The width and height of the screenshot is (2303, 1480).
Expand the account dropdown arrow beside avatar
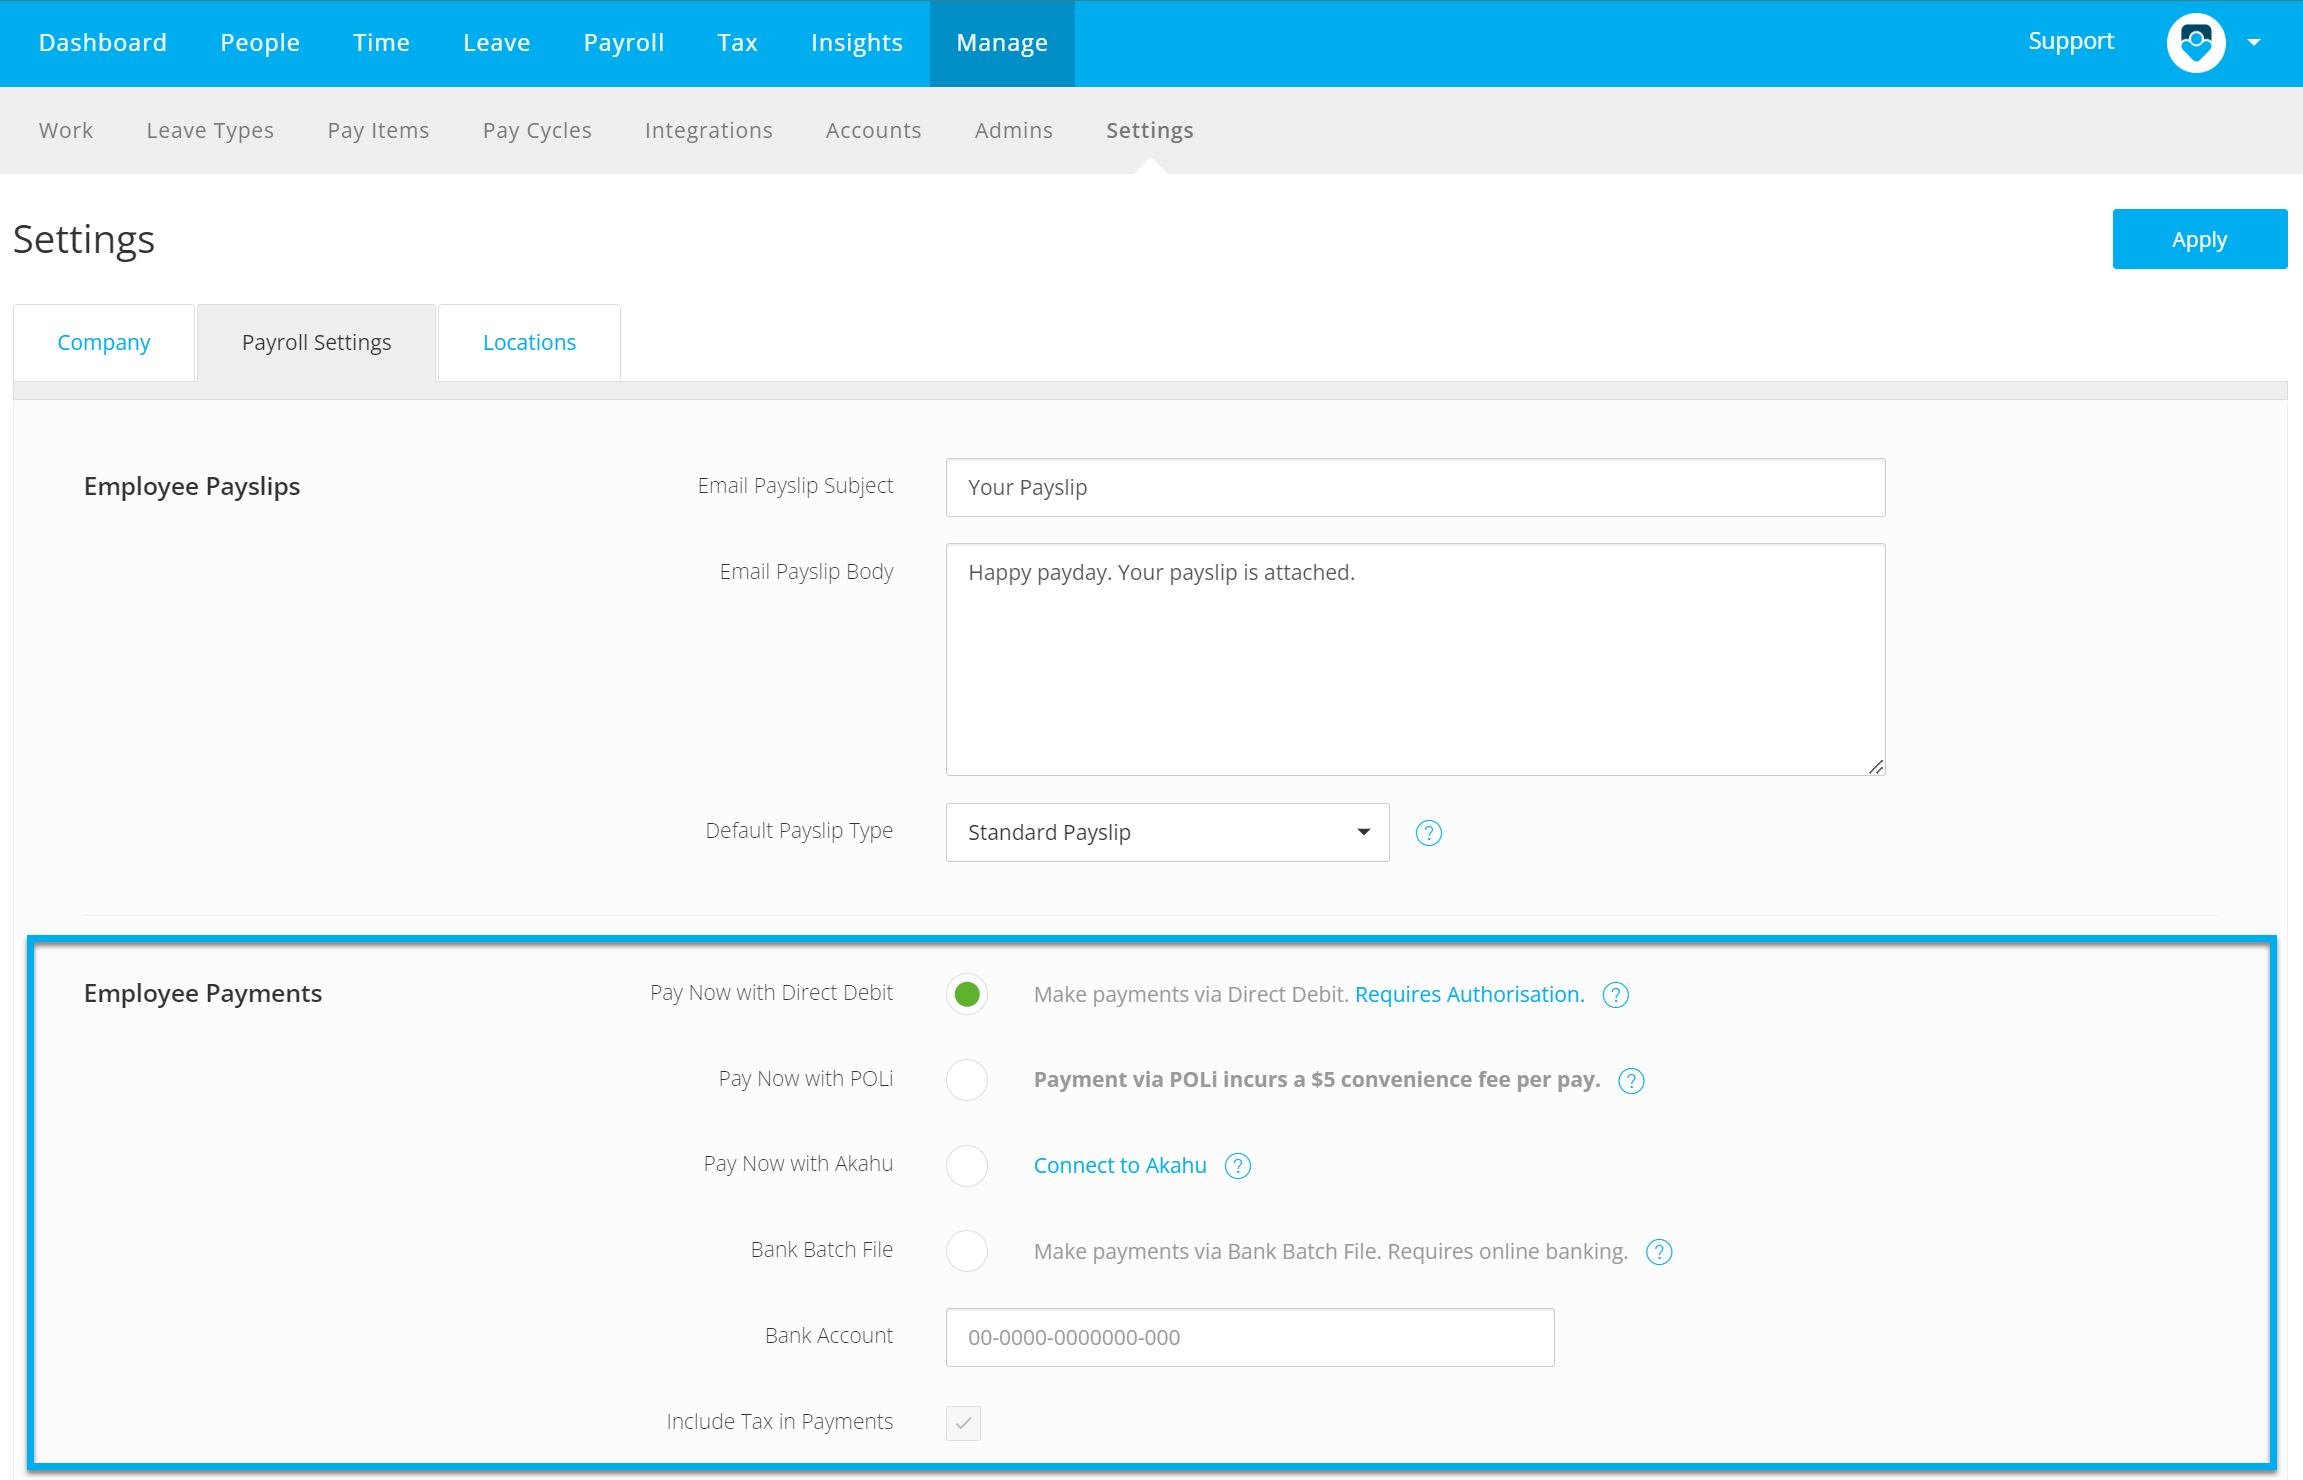2254,43
